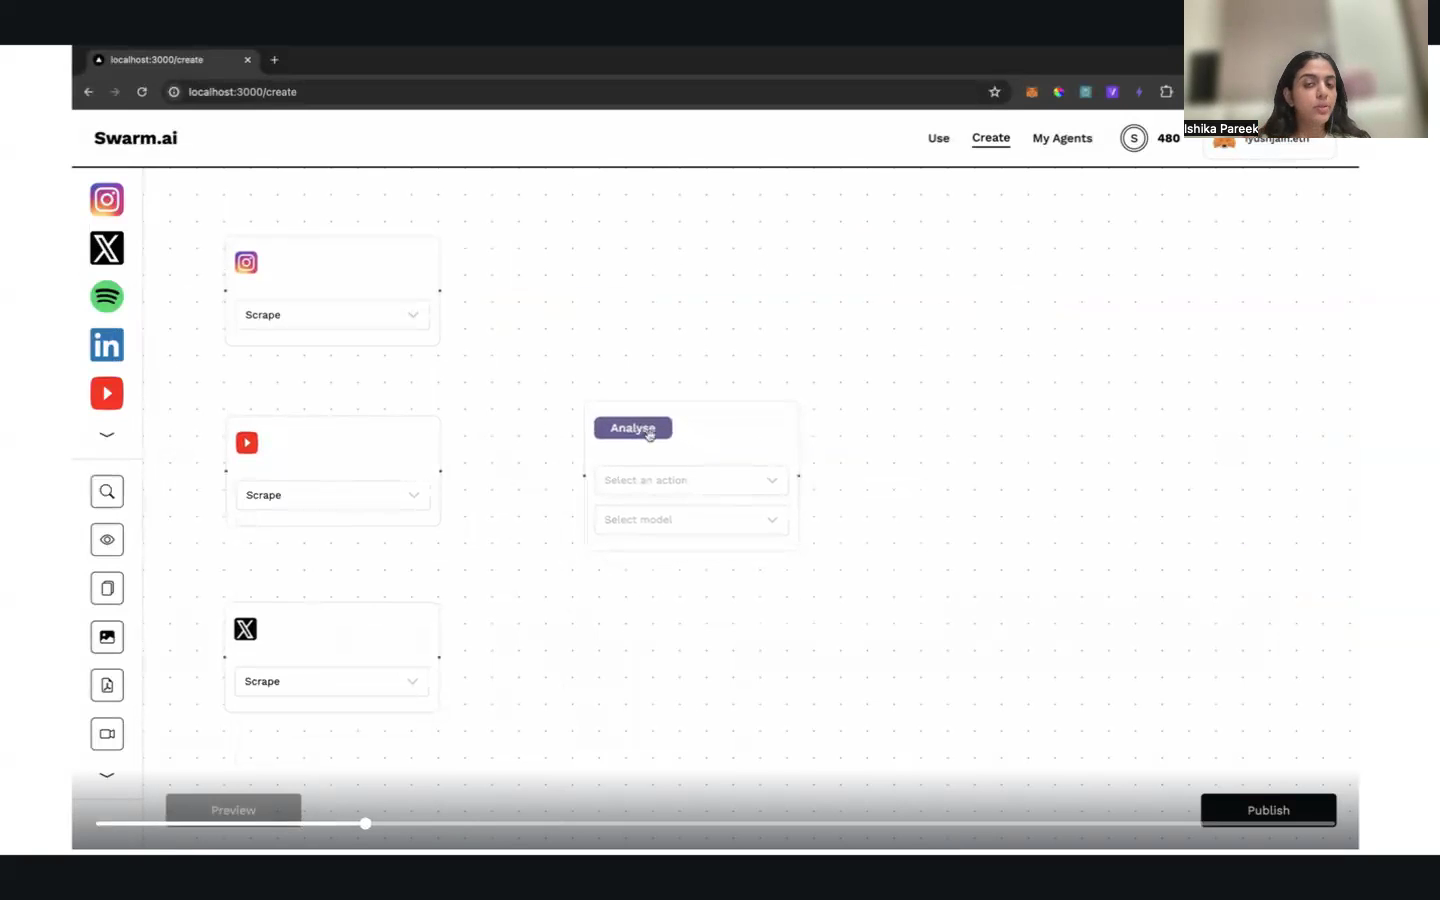Screen dimensions: 1440x900
Task: Click X logo on the bottom canvas node
Action: (245, 629)
